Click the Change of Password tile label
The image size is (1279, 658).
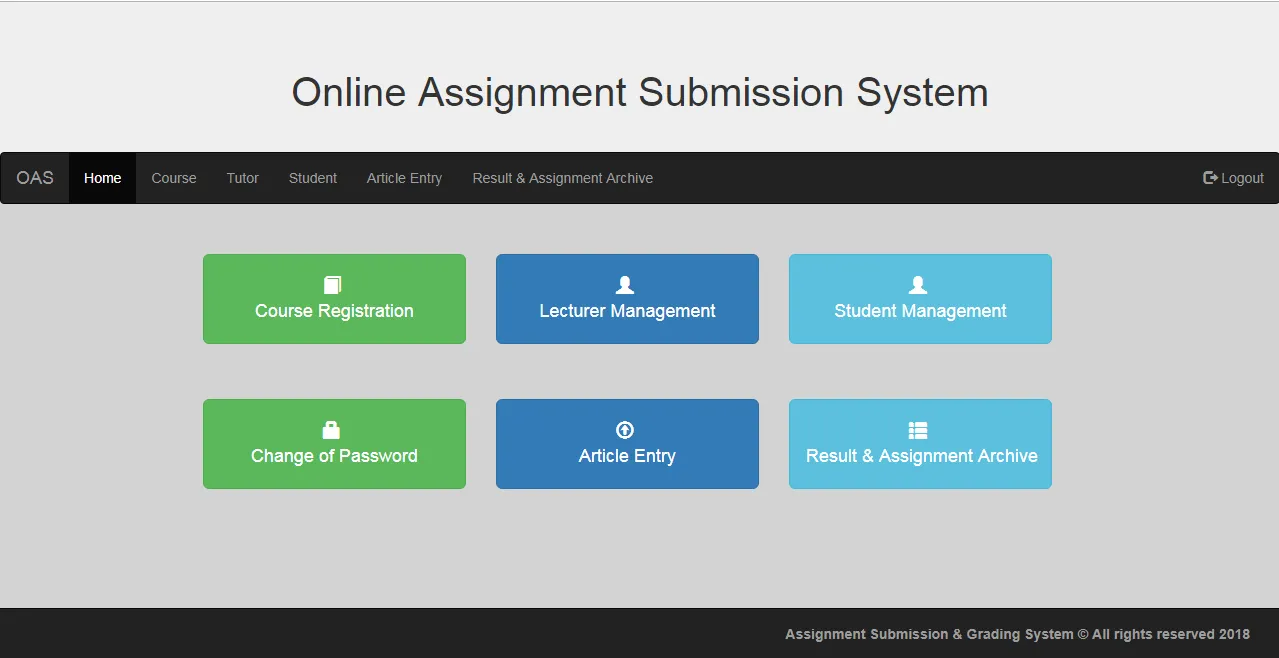[x=334, y=456]
